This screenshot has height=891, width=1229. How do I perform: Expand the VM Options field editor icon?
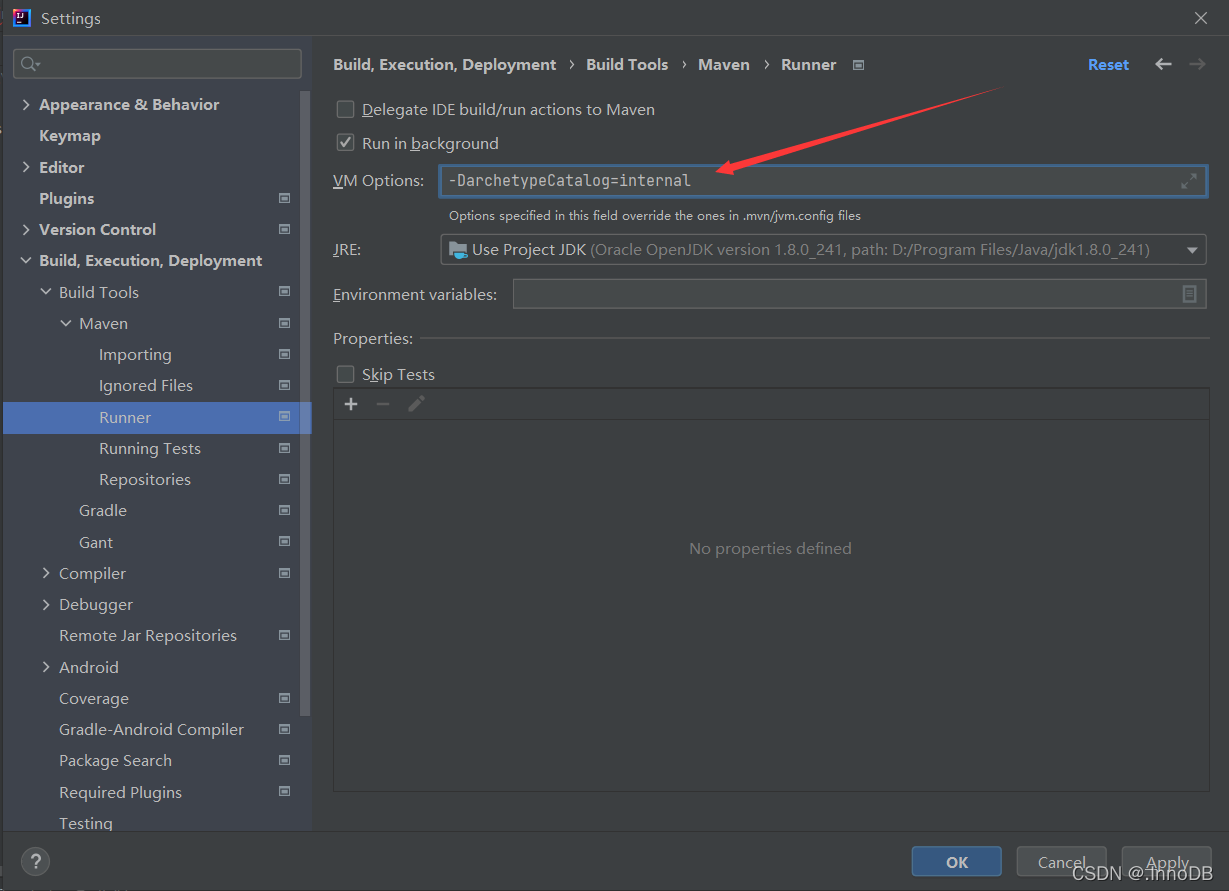pyautogui.click(x=1188, y=181)
